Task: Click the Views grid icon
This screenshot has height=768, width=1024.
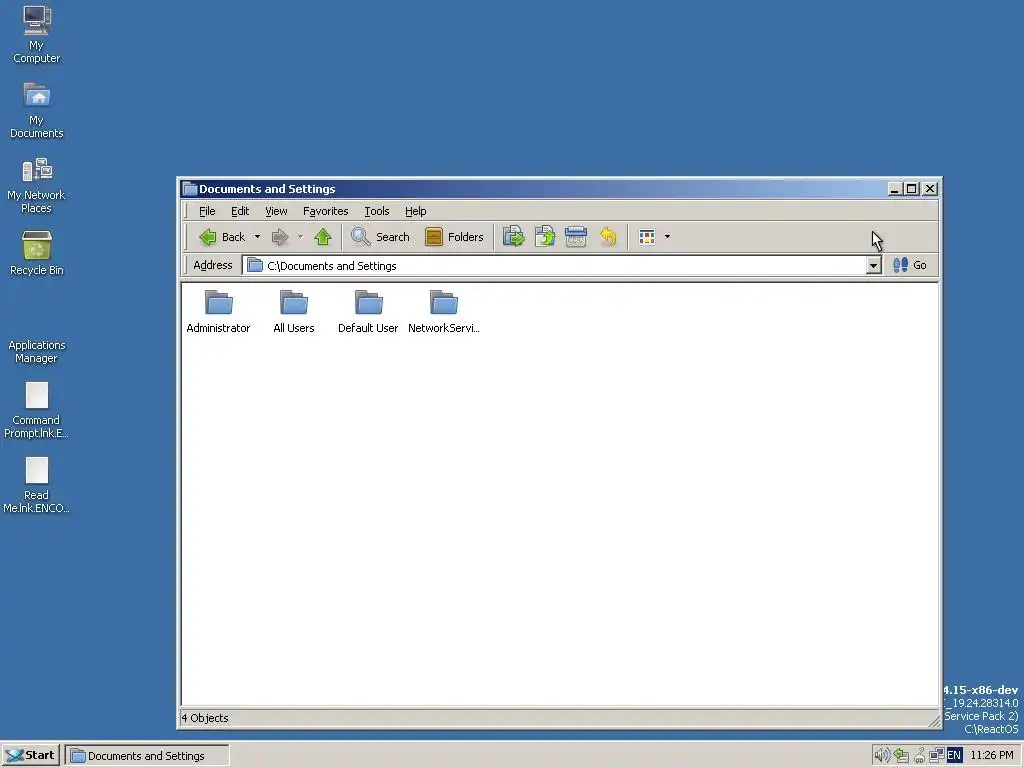Action: (647, 237)
